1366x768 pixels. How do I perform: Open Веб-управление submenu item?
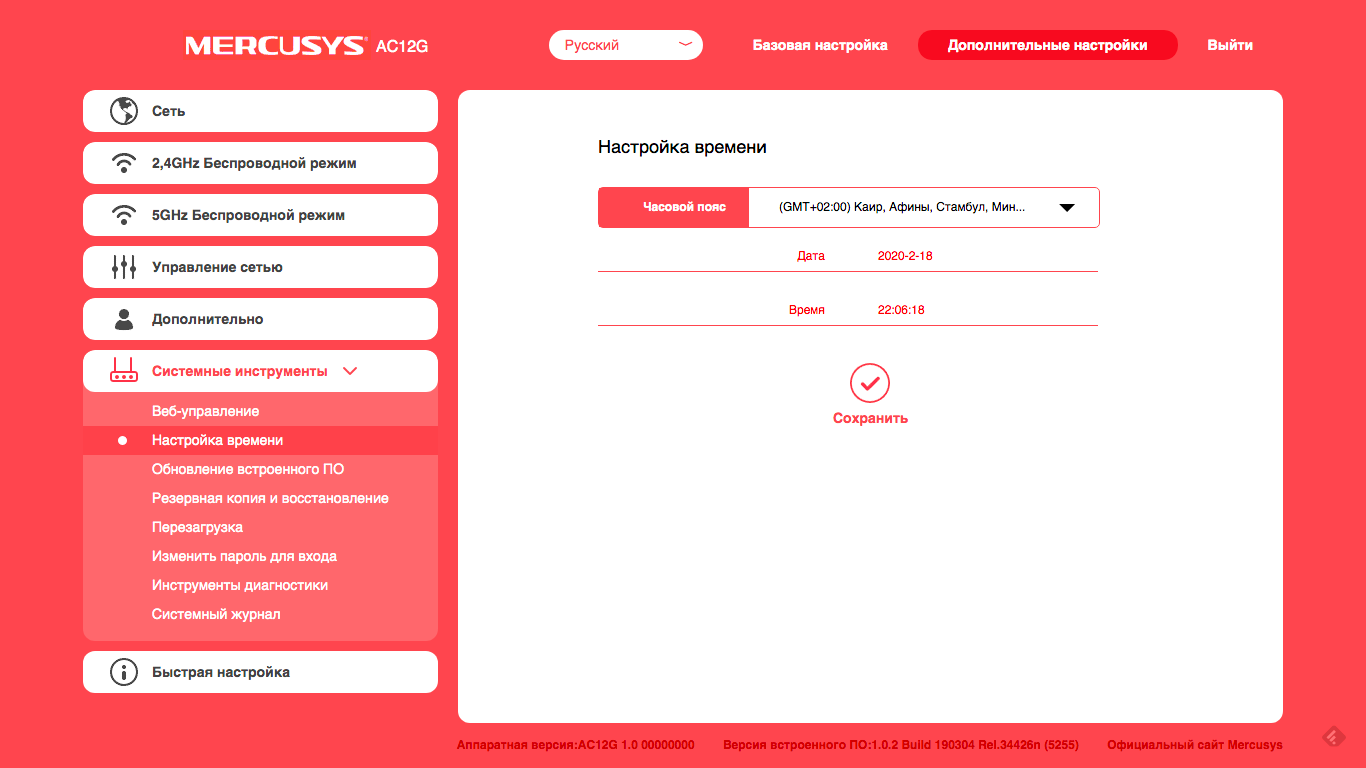[x=205, y=411]
